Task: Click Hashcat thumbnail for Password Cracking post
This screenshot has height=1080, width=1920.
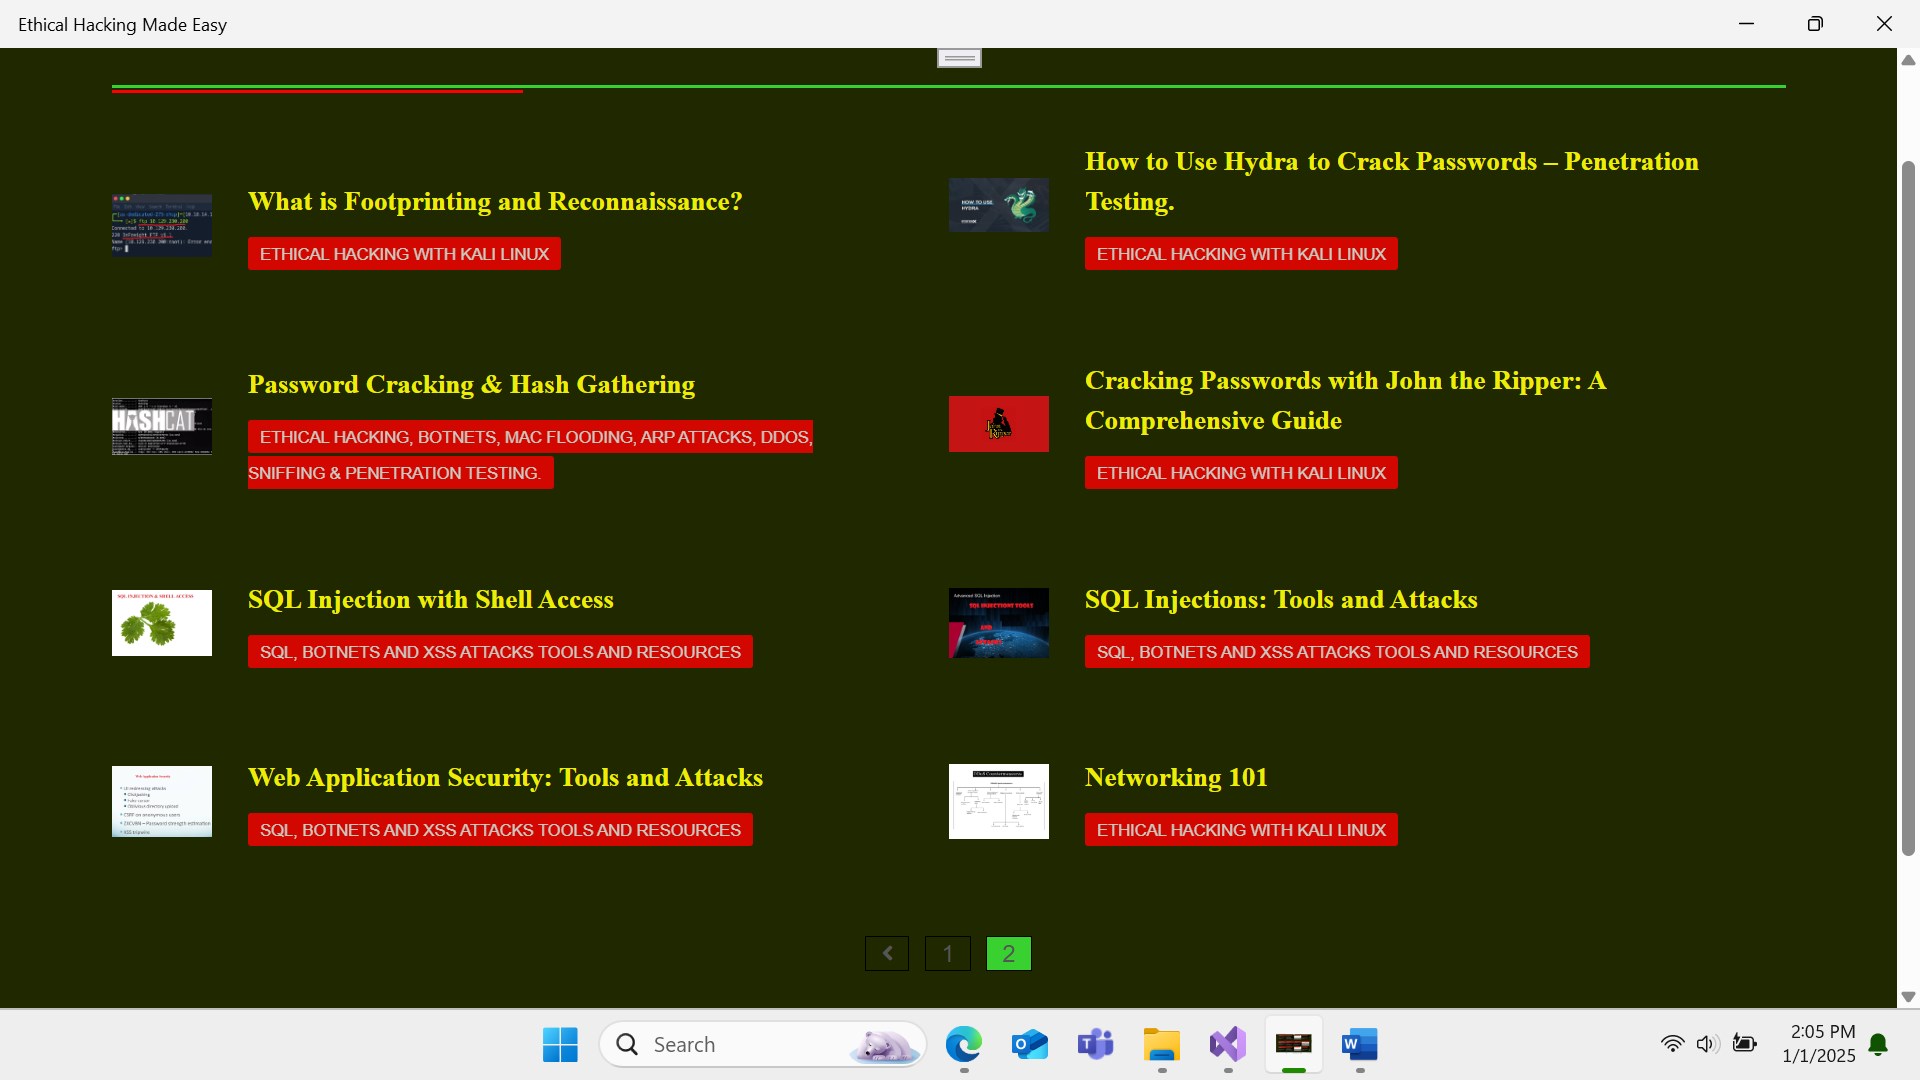Action: point(162,427)
